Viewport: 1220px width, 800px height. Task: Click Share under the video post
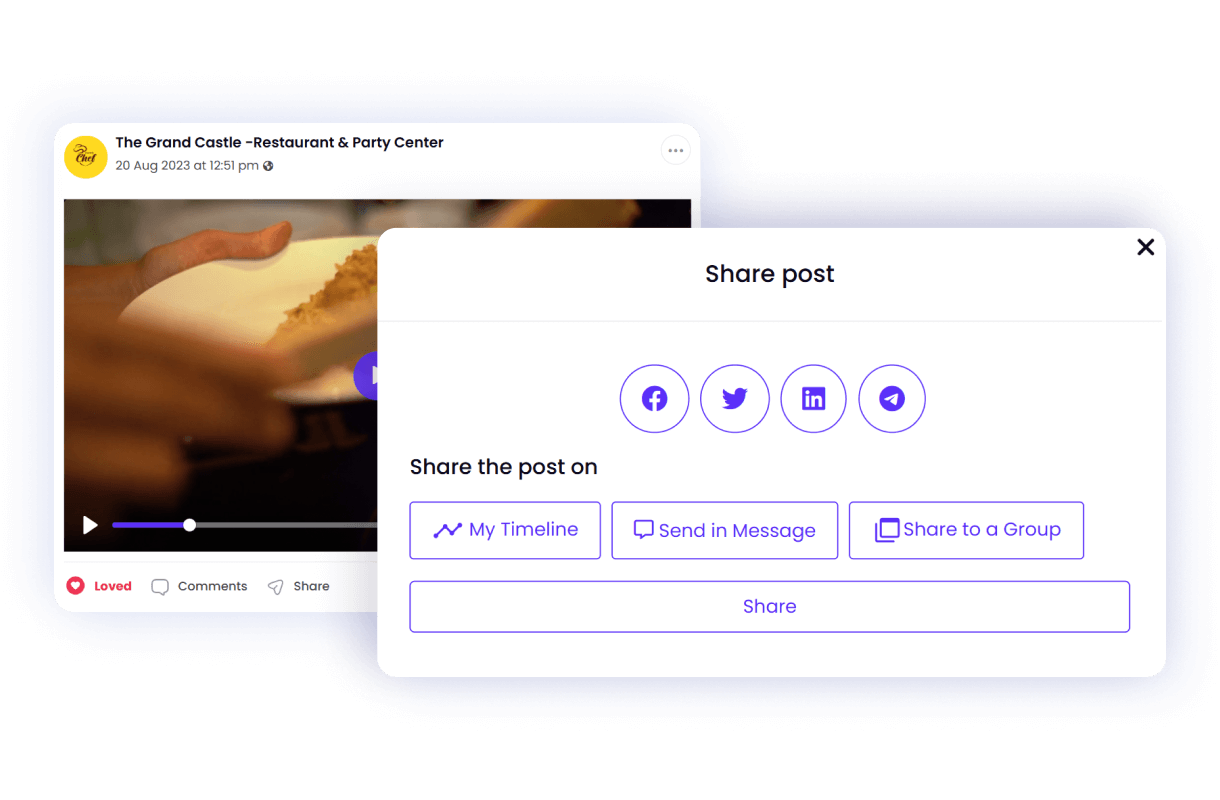pos(298,587)
